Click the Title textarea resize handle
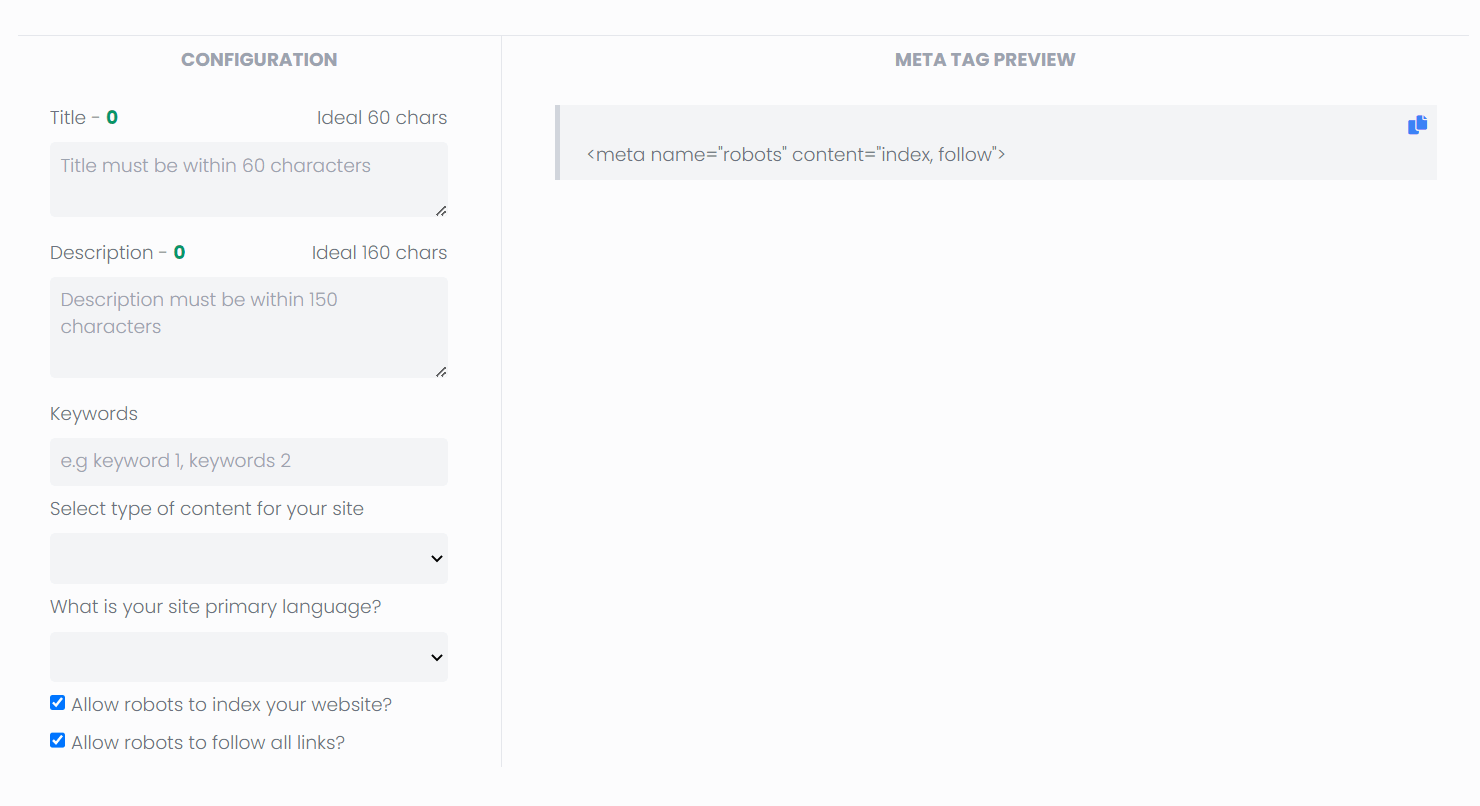1480x806 pixels. [x=441, y=211]
